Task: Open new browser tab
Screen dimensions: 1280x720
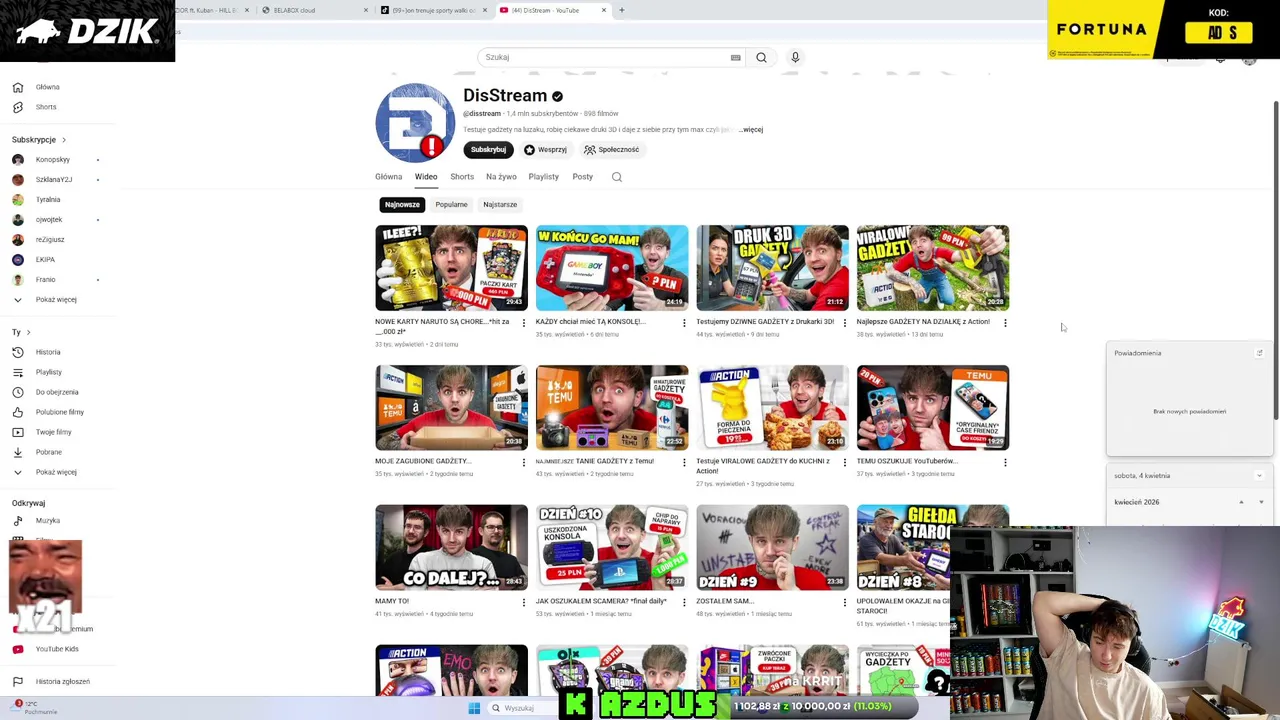Action: click(621, 10)
